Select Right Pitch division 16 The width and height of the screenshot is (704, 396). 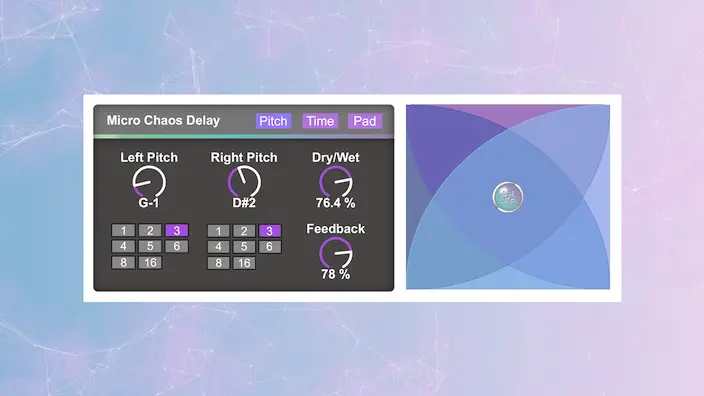tap(244, 263)
